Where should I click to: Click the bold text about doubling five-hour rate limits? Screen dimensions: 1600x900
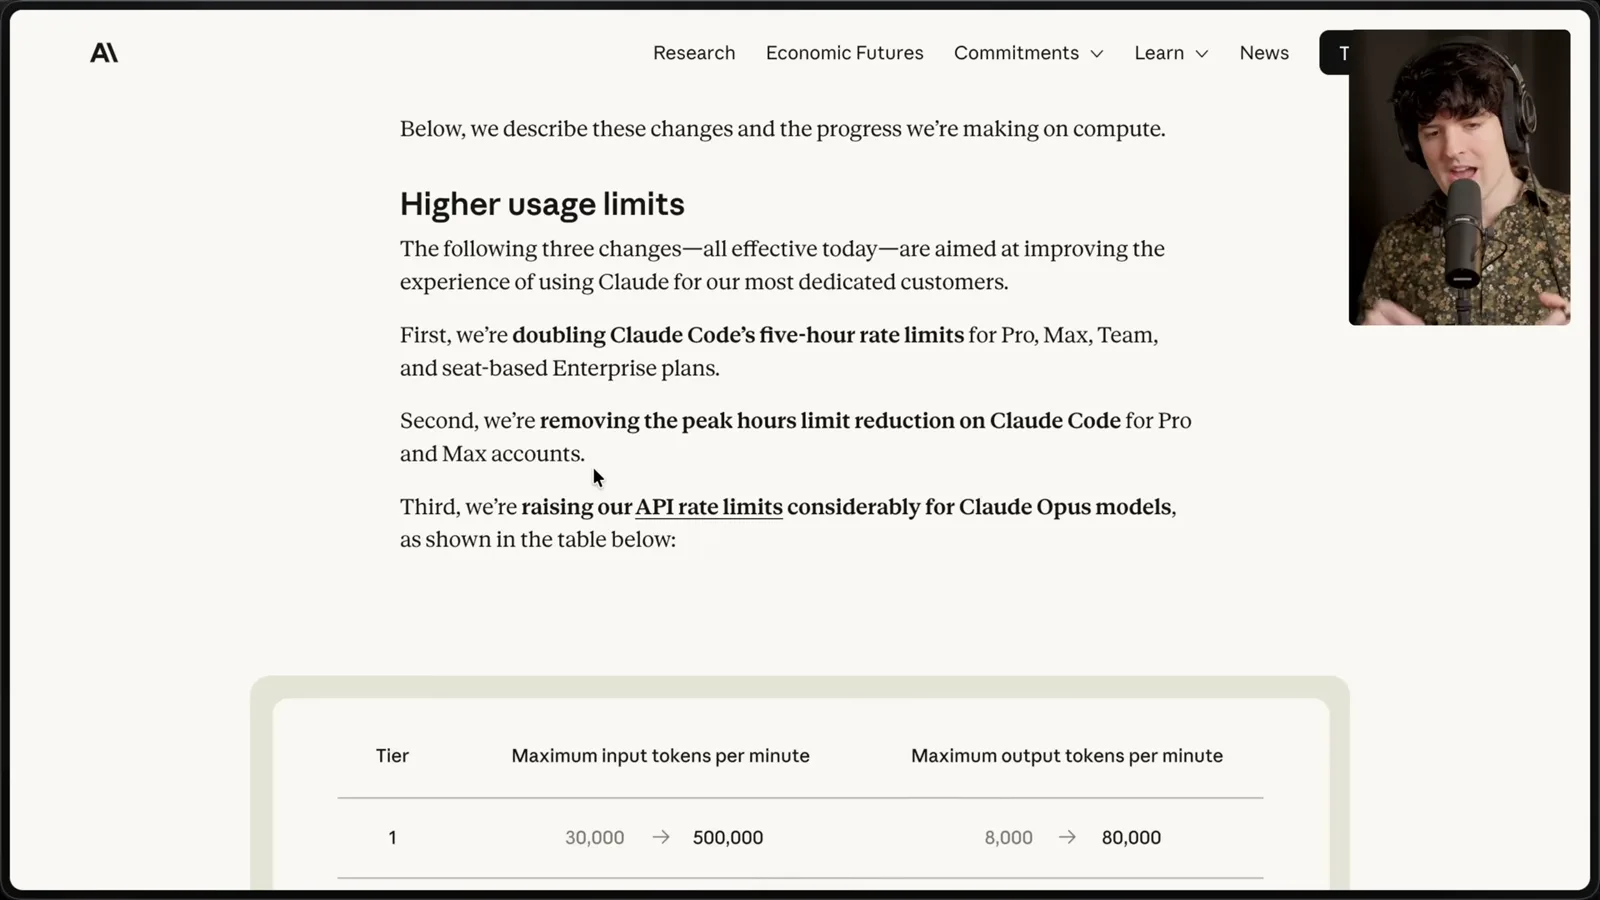[738, 335]
